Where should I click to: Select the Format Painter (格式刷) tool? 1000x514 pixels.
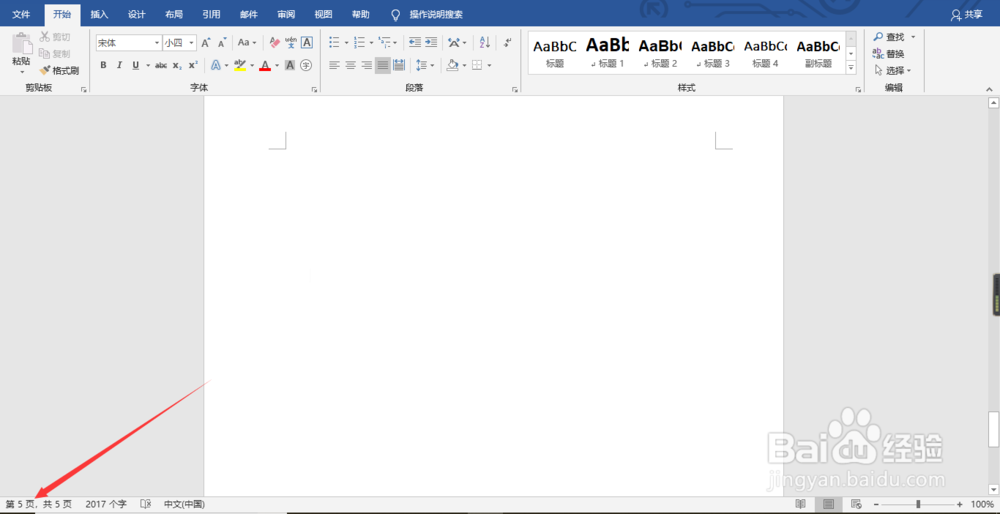point(59,70)
